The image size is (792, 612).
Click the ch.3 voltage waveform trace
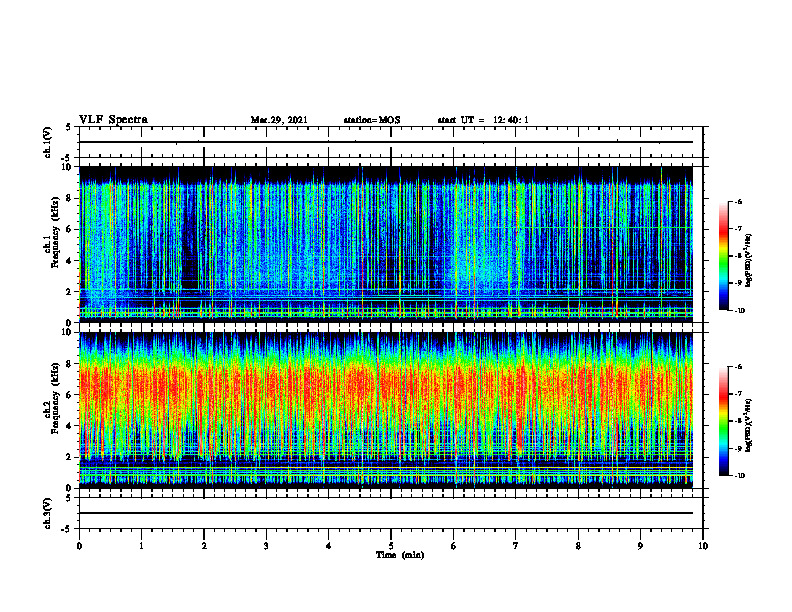pos(386,513)
